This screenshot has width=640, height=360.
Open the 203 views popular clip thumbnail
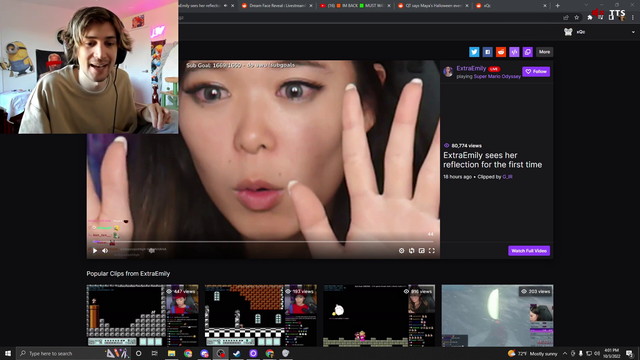(497, 316)
